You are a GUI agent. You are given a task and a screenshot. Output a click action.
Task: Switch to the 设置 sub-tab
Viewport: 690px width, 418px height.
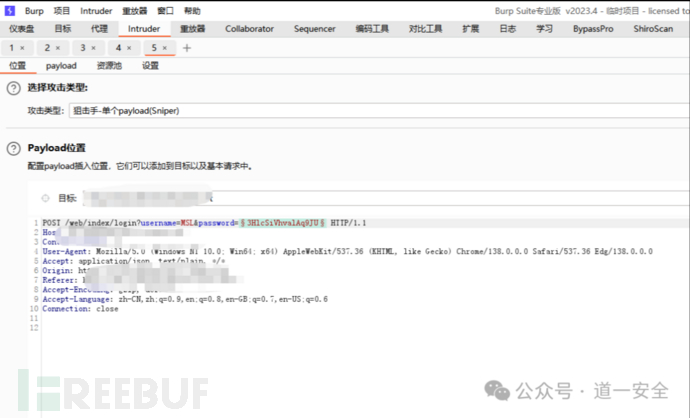coord(150,66)
